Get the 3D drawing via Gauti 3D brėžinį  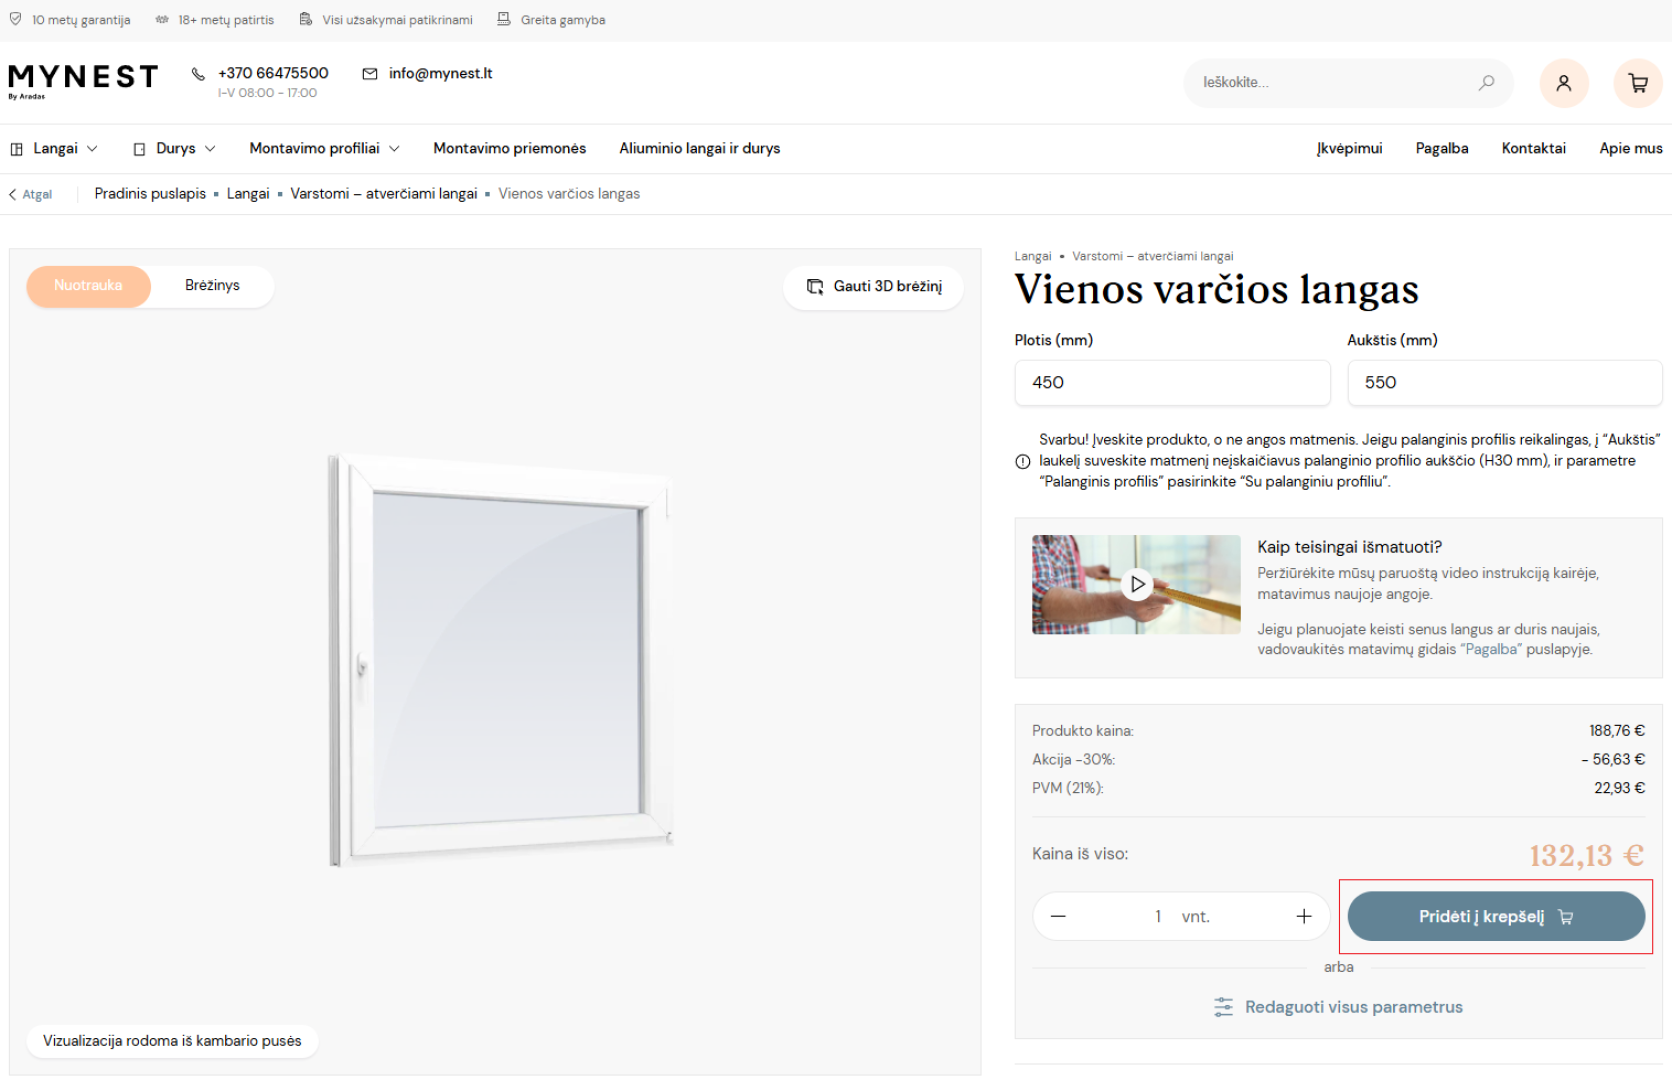874,287
